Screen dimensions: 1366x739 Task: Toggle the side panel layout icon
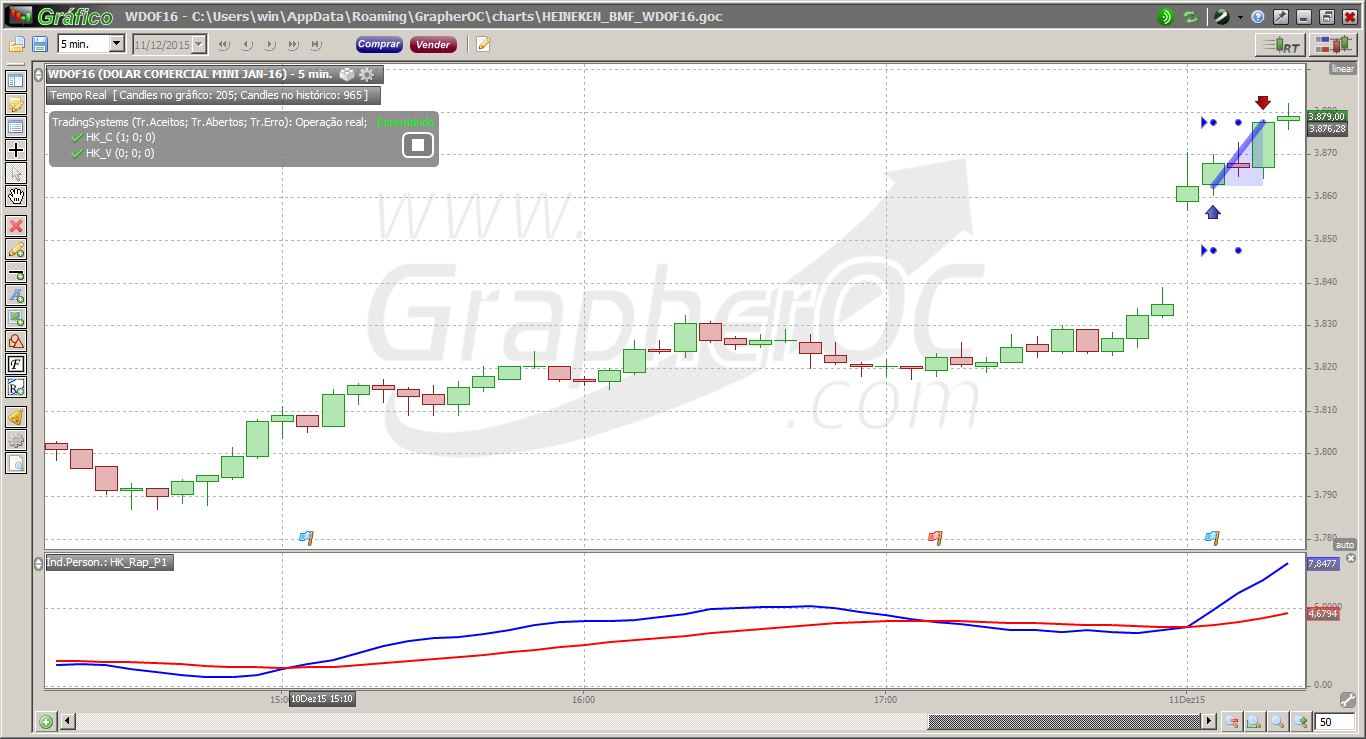click(16, 81)
